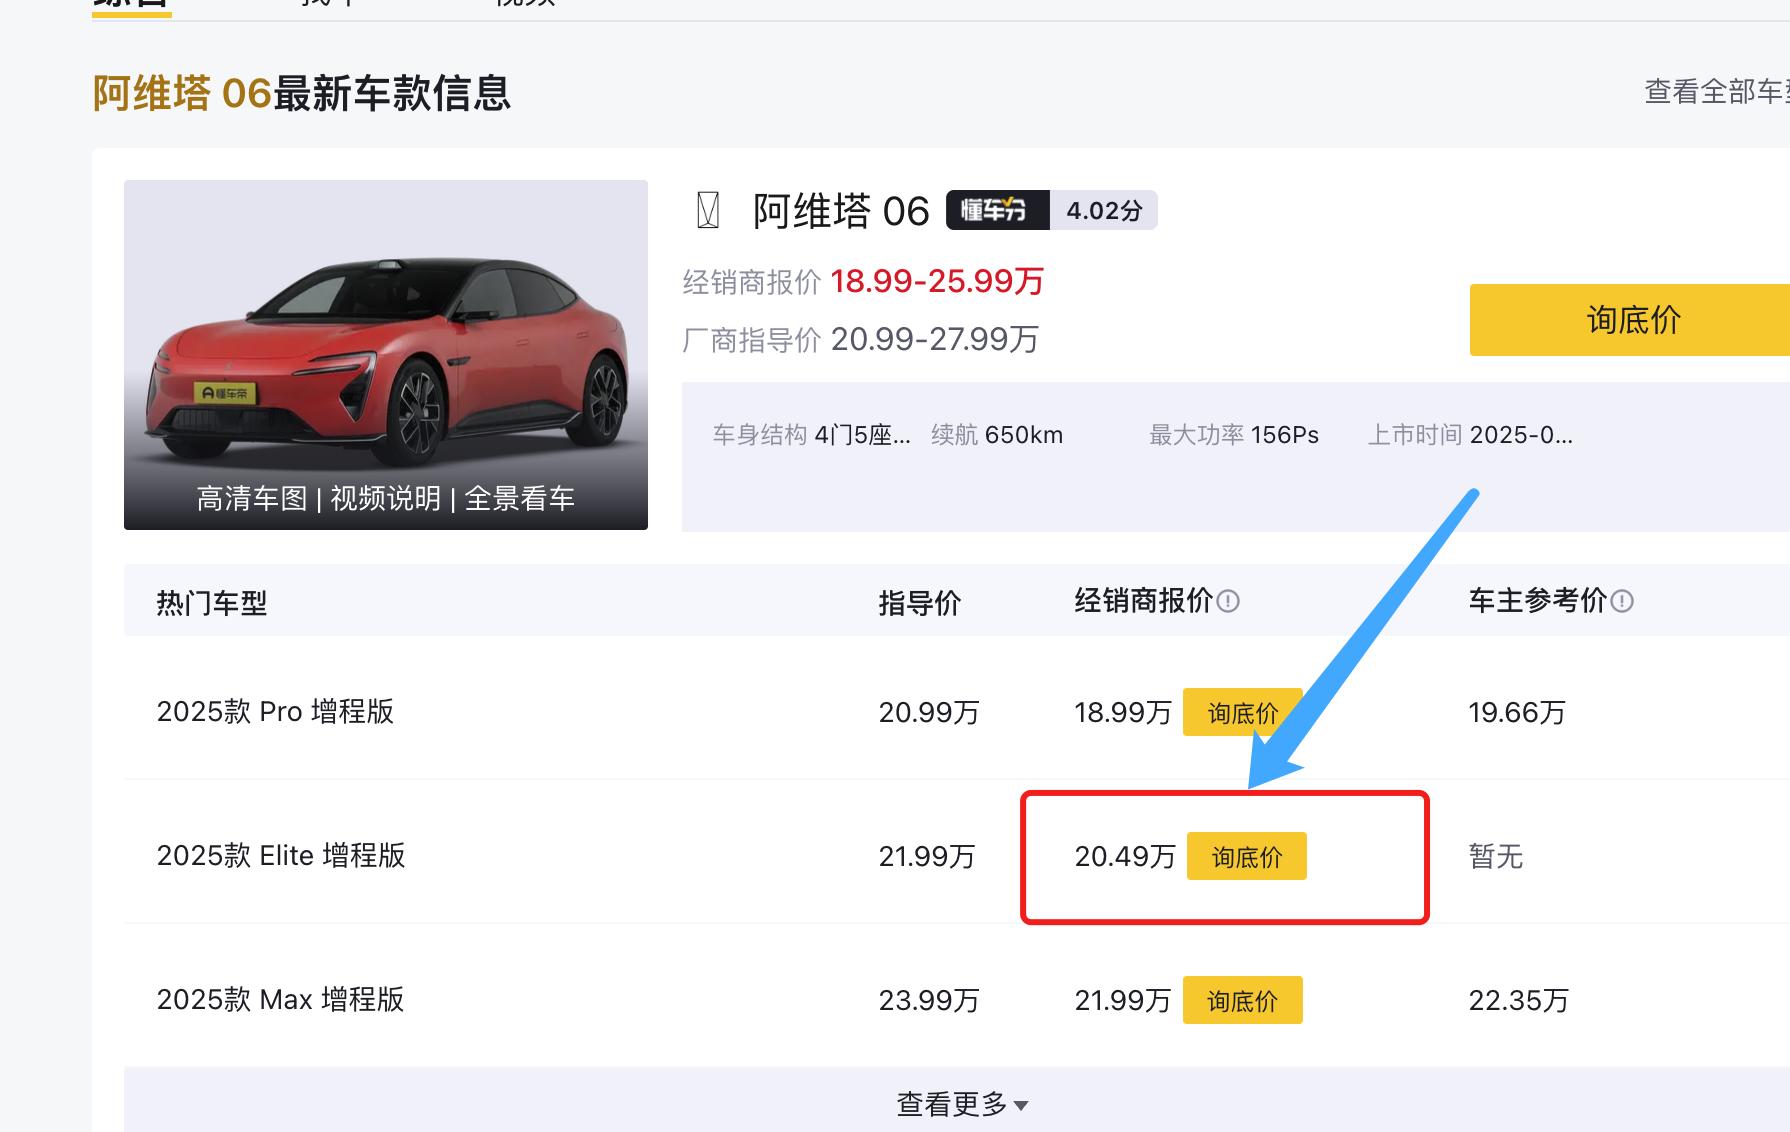Open 视频说明 video link
This screenshot has height=1132, width=1790.
(386, 498)
